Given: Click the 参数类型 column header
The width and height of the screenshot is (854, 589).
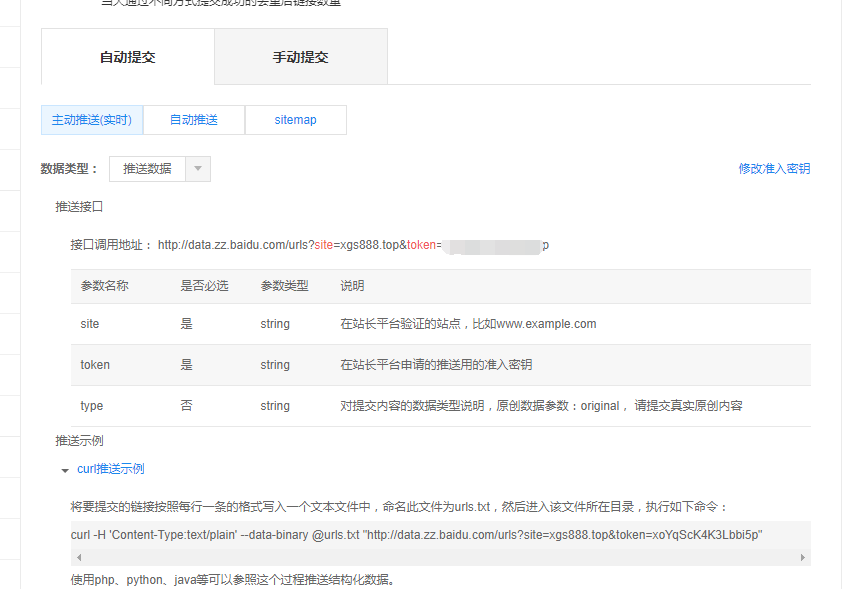Looking at the screenshot, I should (x=284, y=286).
